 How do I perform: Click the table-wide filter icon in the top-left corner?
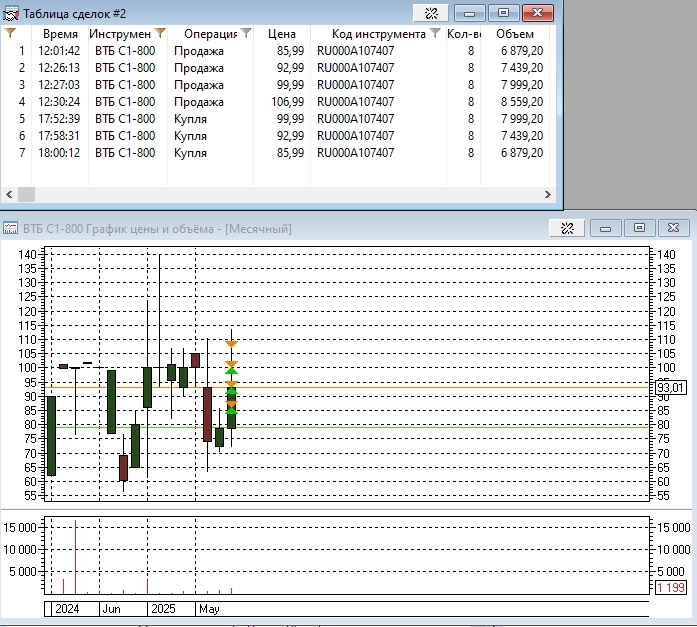click(x=11, y=33)
